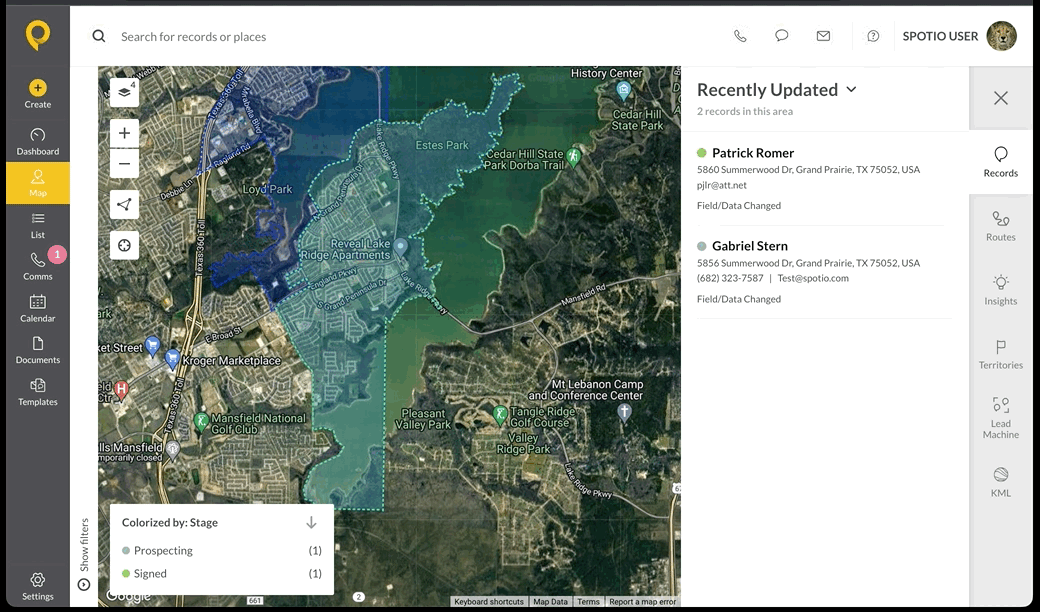This screenshot has width=1040, height=612.
Task: Click Reveal Lake Ridge Apartments pin
Action: tap(400, 248)
